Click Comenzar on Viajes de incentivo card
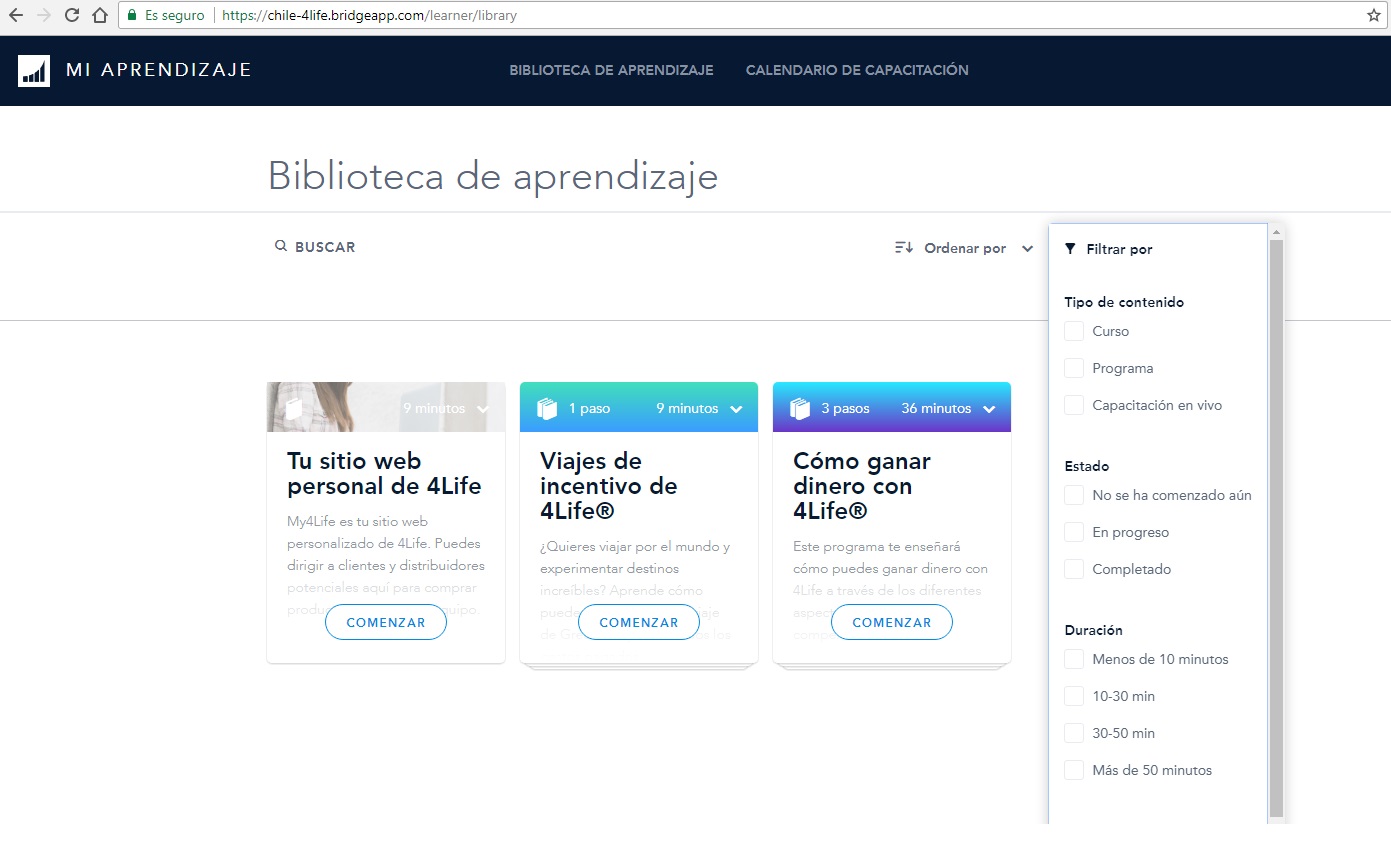The image size is (1391, 847). (x=639, y=622)
